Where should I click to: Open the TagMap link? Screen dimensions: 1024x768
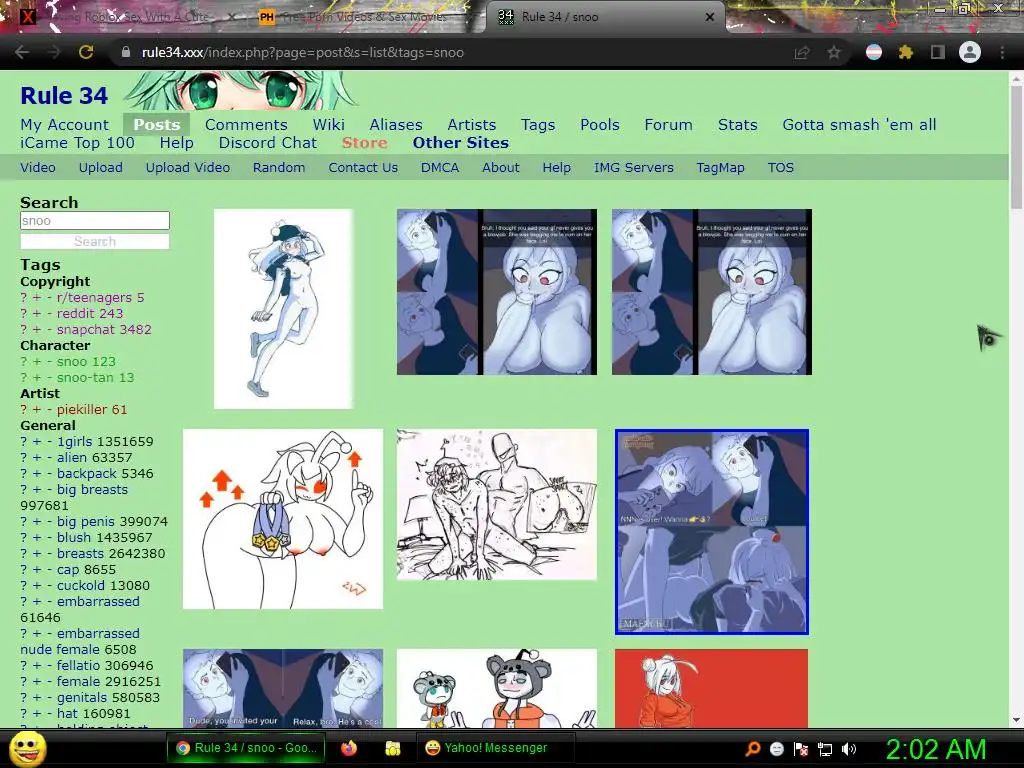(720, 168)
